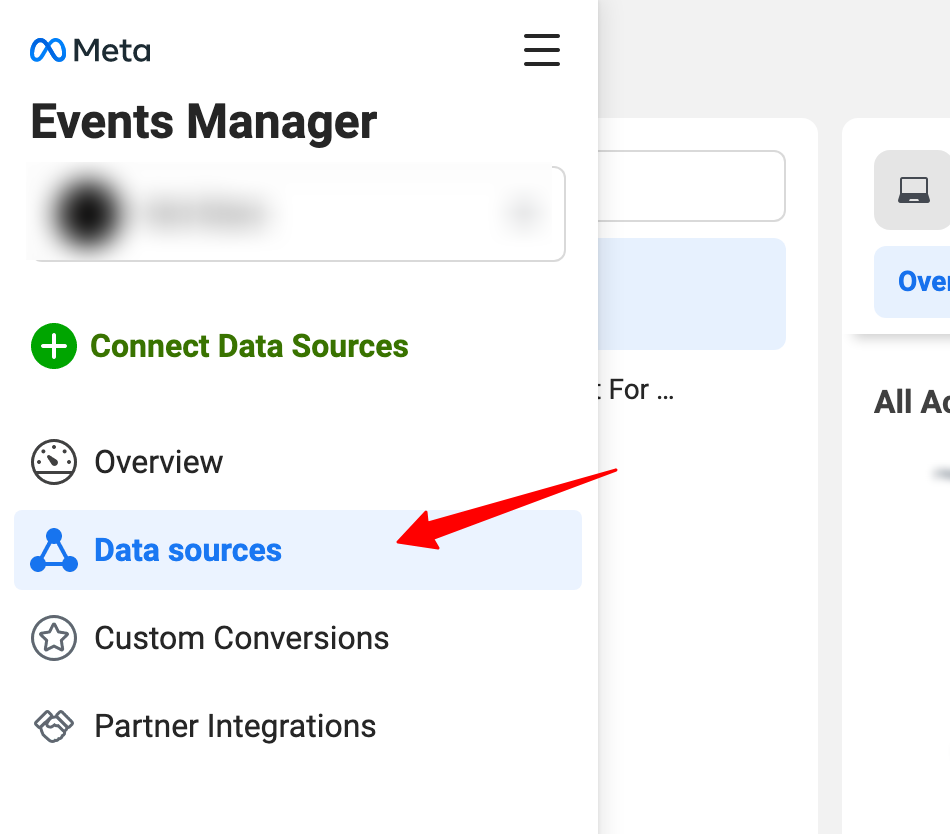Click the green plus icon
This screenshot has width=950, height=834.
pyautogui.click(x=53, y=346)
